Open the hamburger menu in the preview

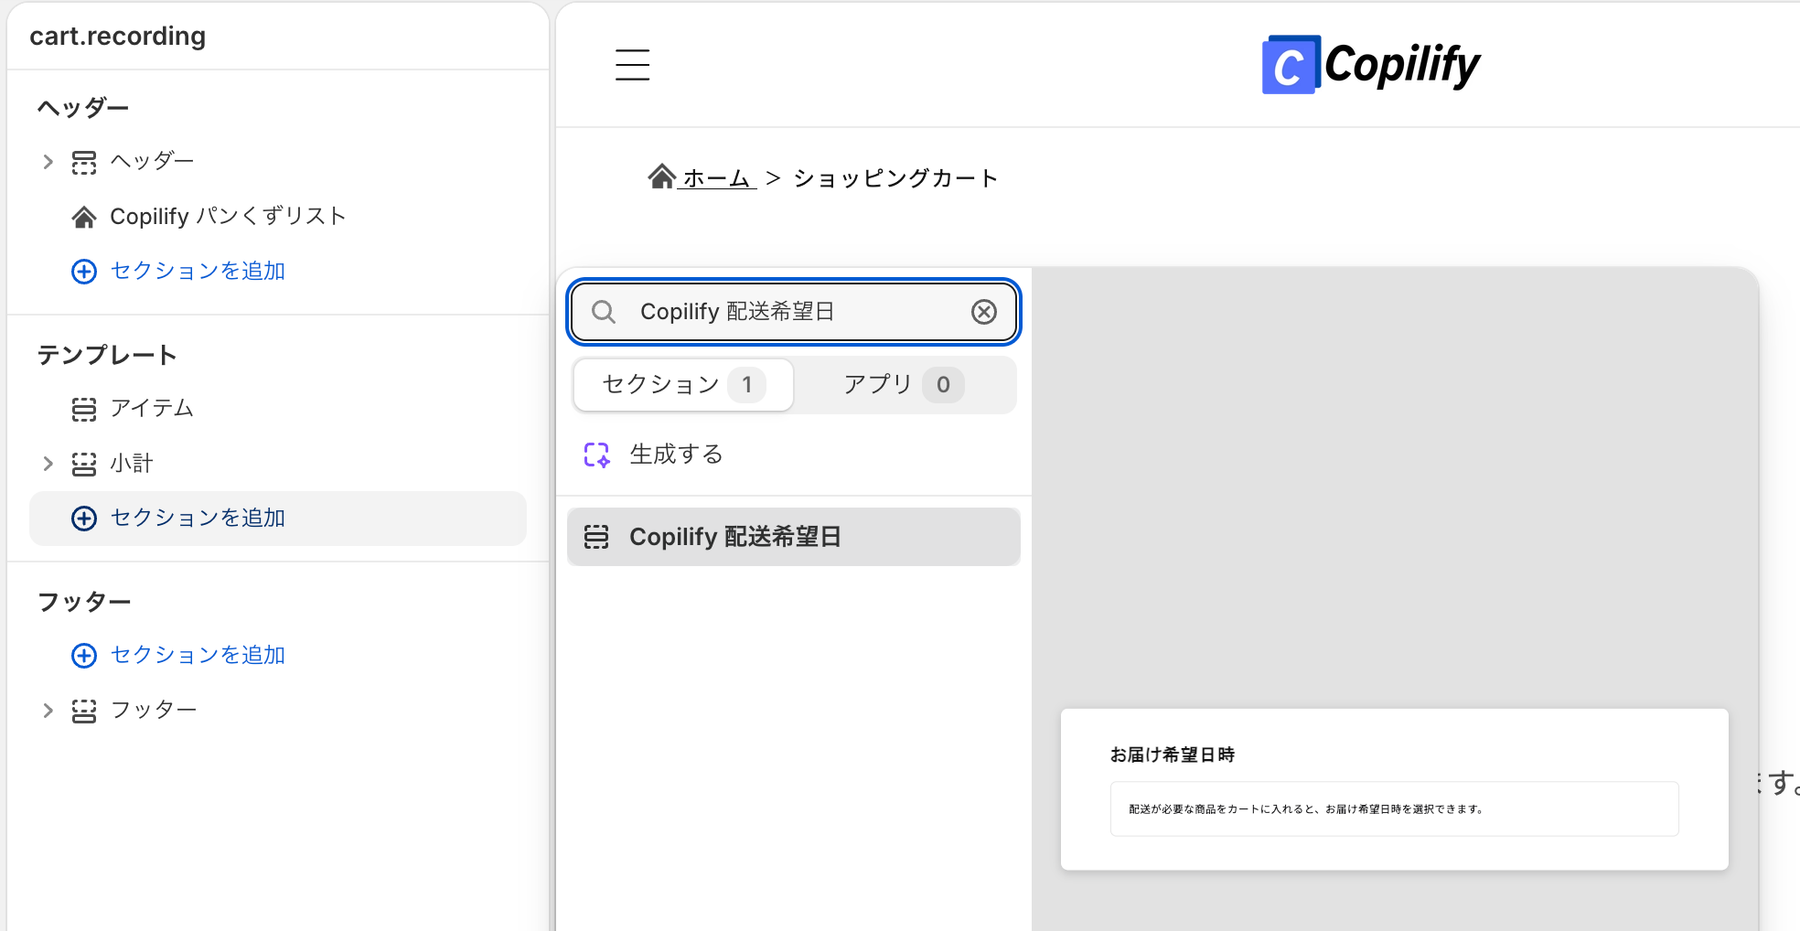pos(632,65)
